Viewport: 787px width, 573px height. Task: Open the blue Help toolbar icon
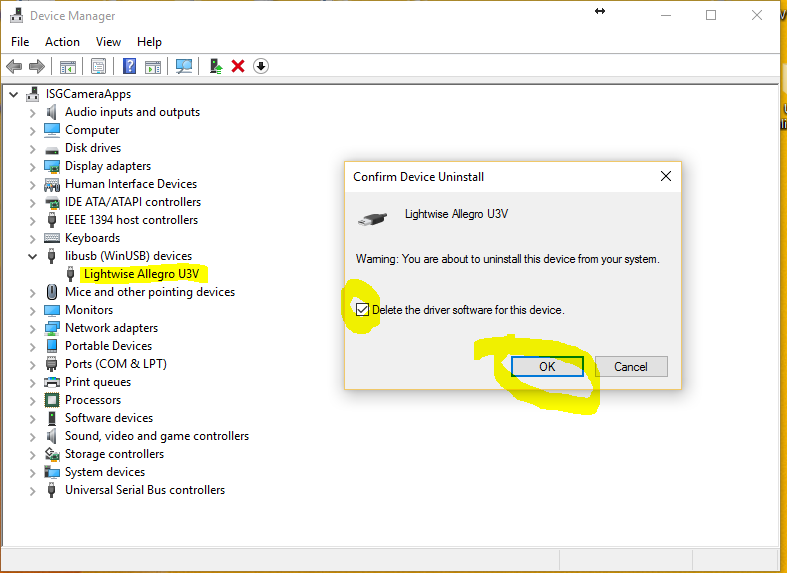tap(129, 66)
